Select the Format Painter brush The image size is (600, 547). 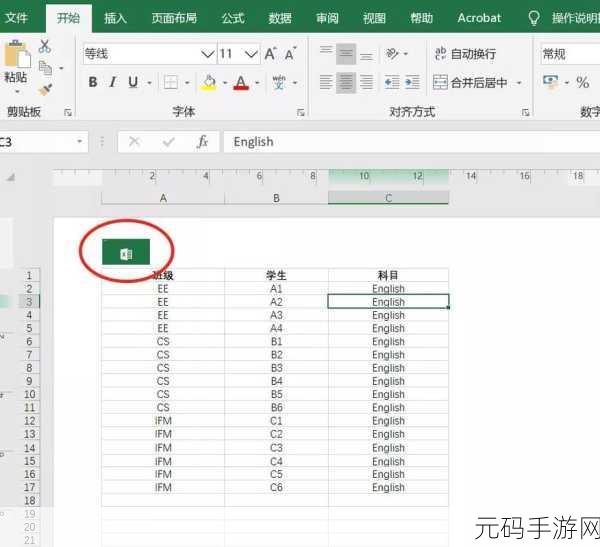click(45, 90)
